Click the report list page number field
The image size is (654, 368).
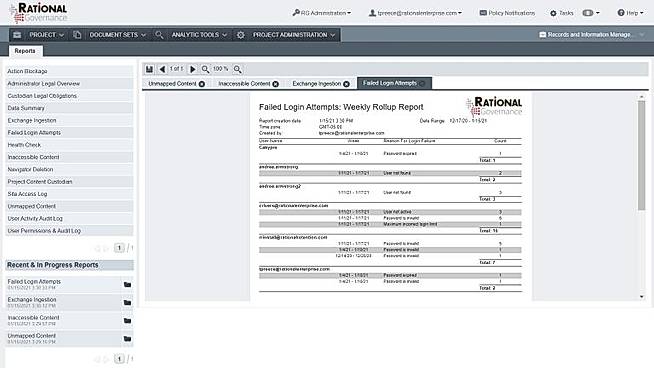pyautogui.click(x=119, y=248)
